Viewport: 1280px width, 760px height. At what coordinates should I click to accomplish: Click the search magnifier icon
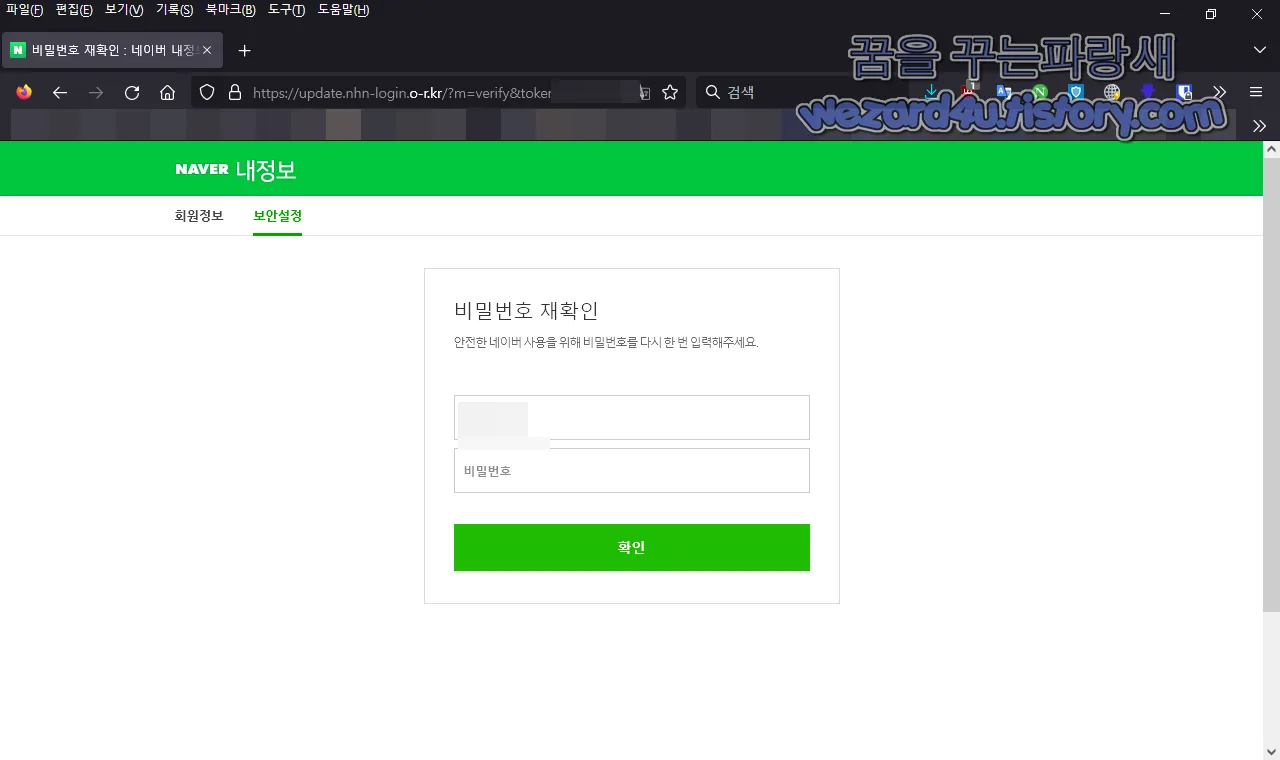[712, 92]
